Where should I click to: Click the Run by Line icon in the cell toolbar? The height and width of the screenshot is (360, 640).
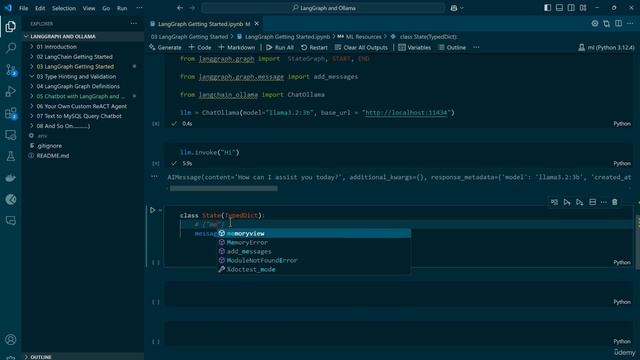(554, 202)
